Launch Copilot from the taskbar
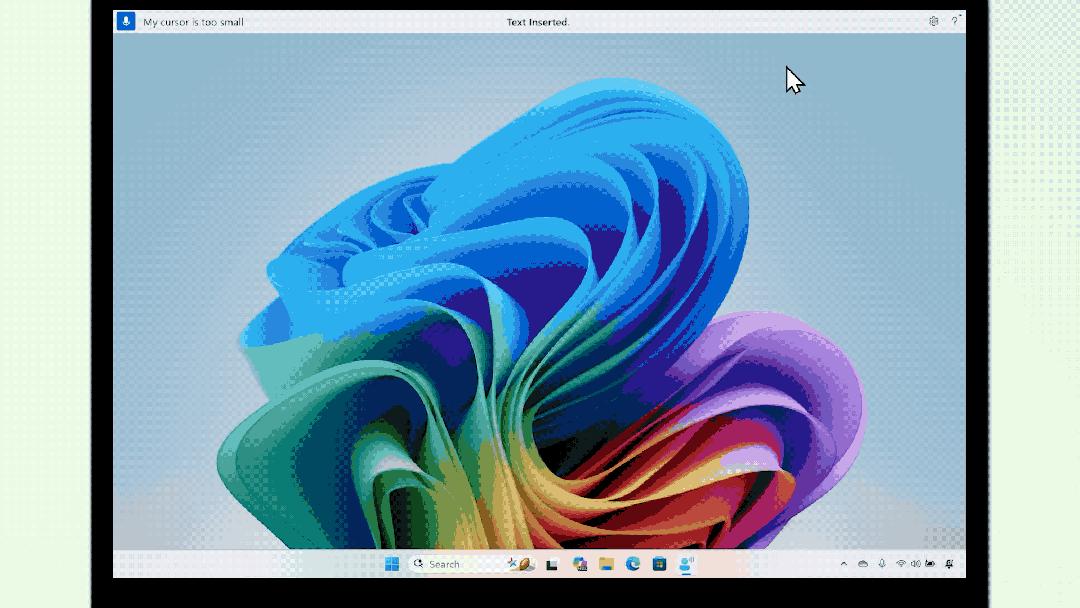 click(580, 564)
